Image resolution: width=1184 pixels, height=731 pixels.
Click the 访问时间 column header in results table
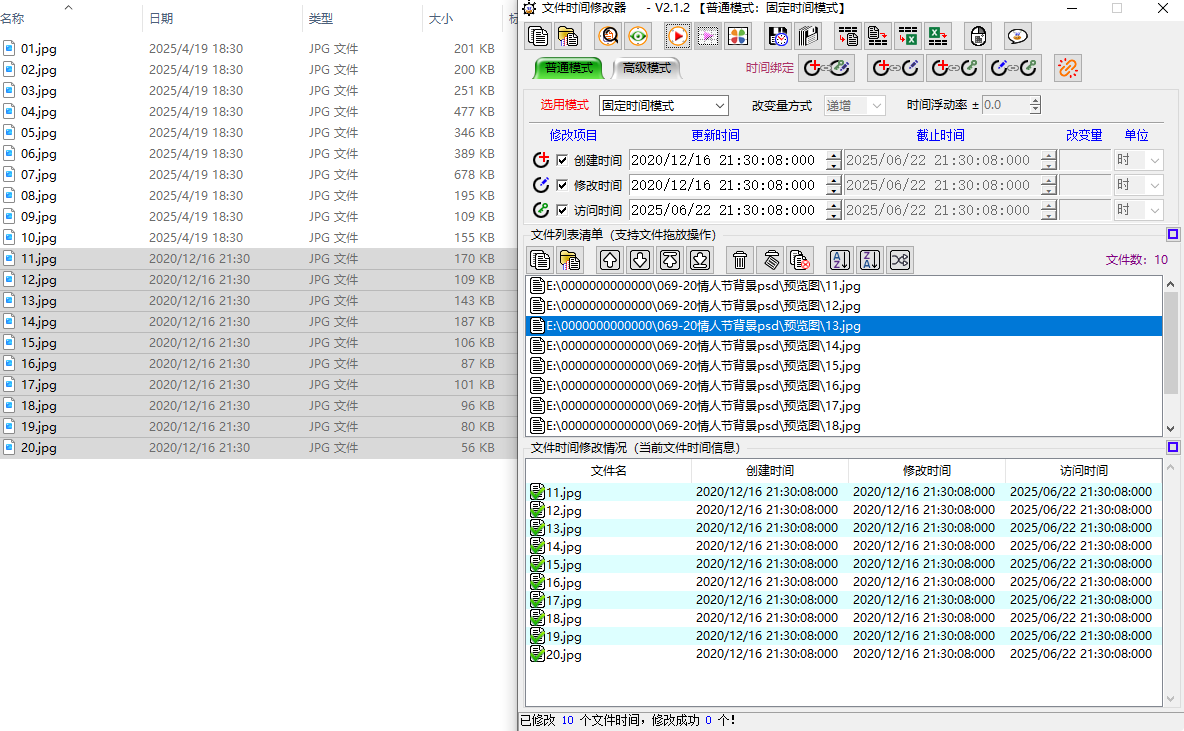point(1084,470)
